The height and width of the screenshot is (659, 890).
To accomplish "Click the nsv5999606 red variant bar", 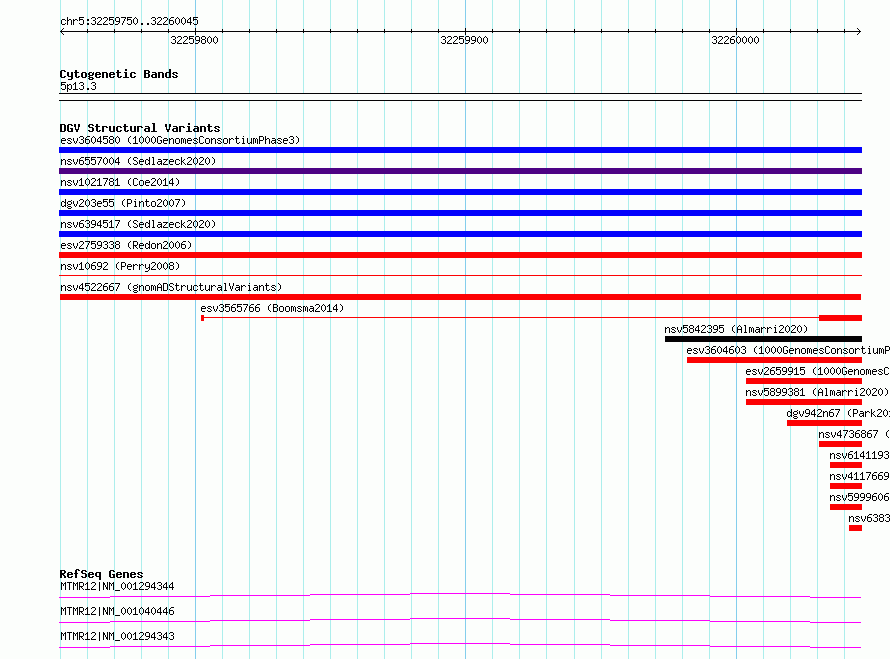I will [x=846, y=507].
